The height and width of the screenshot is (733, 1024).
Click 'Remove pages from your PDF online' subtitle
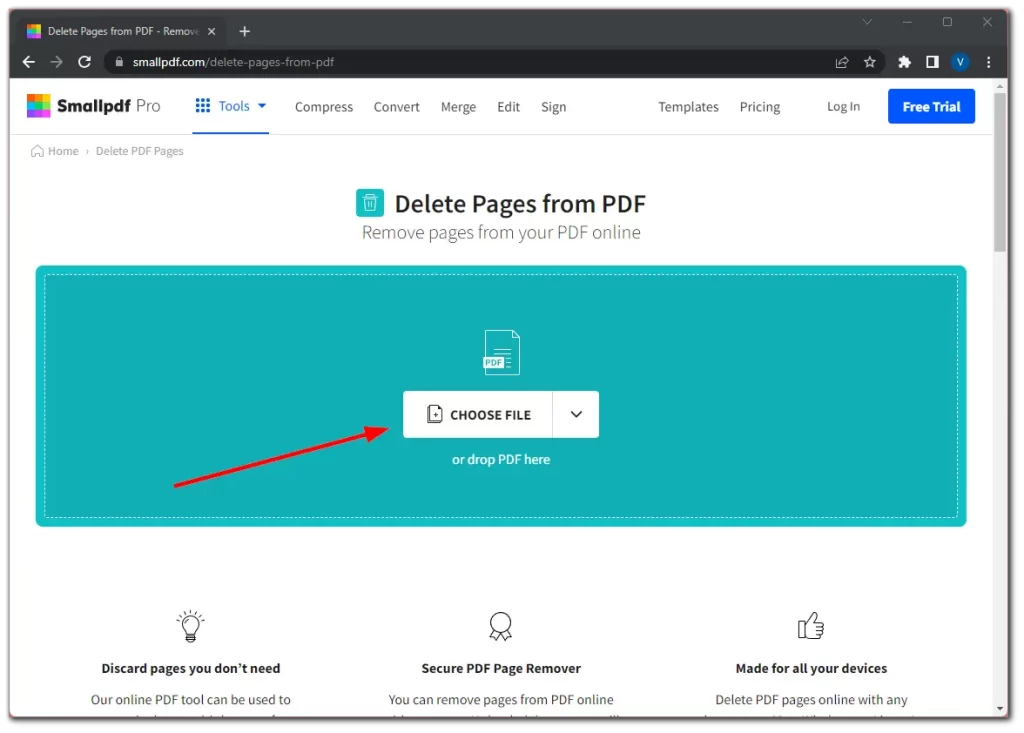pyautogui.click(x=501, y=233)
